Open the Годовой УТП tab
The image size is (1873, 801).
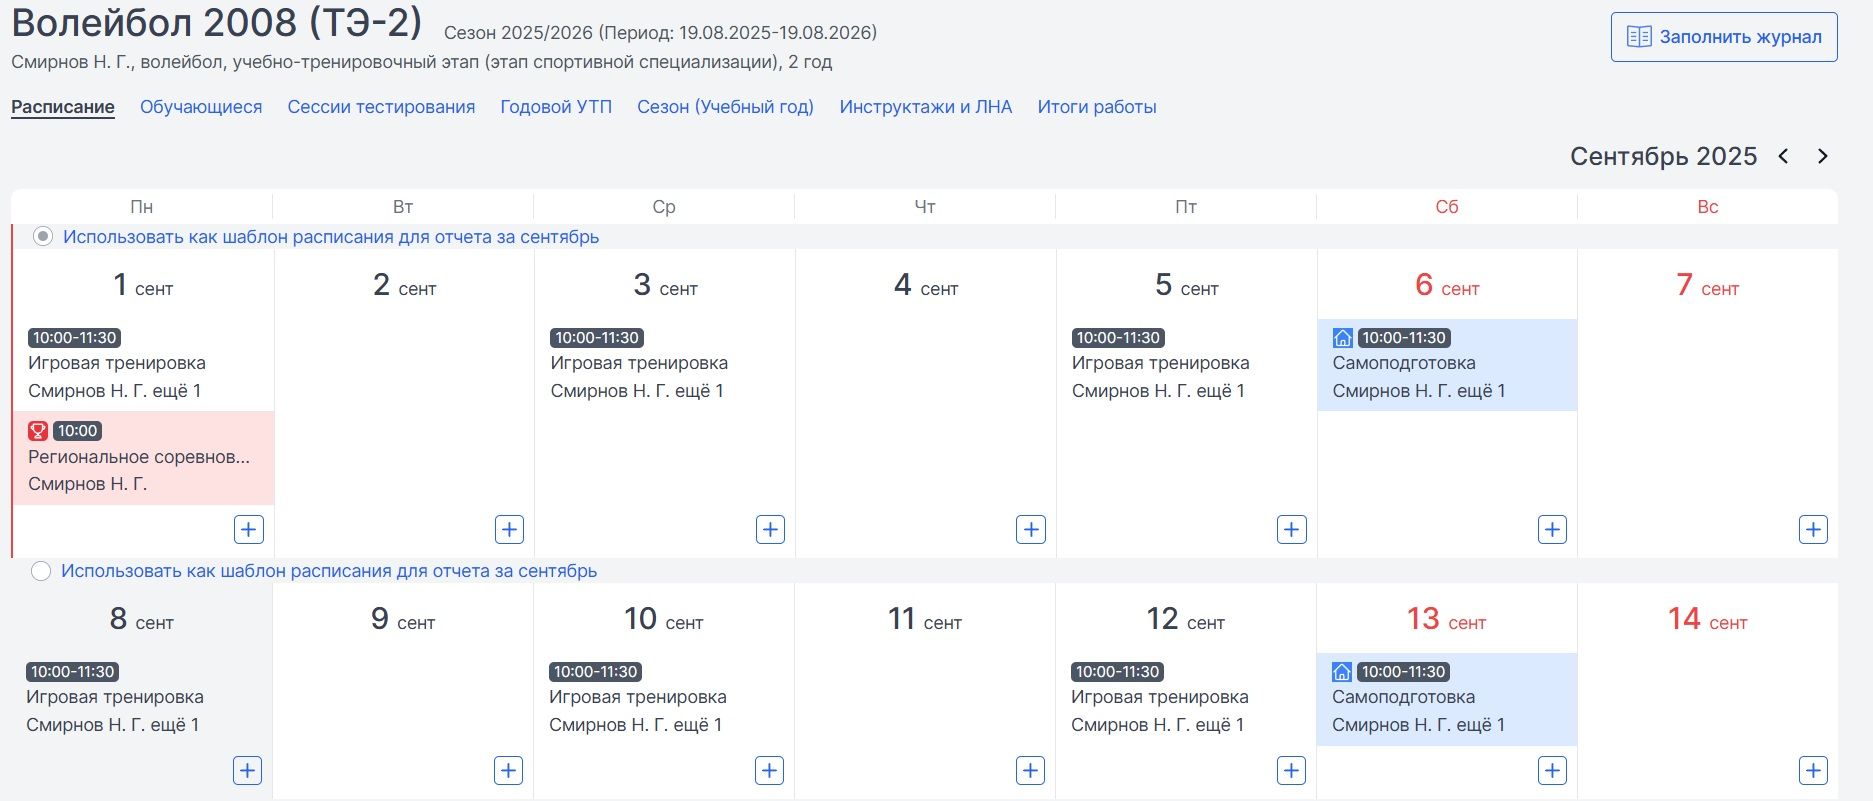556,107
